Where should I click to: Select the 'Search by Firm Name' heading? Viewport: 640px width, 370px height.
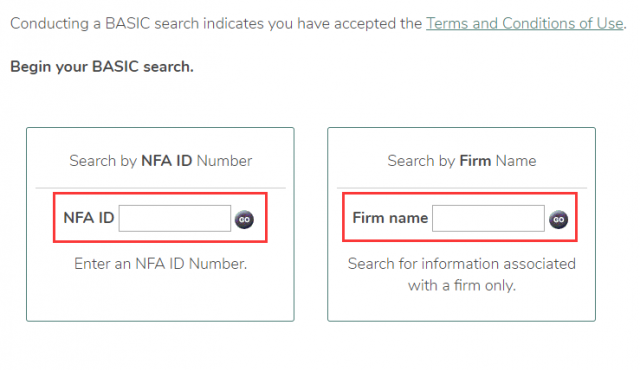tap(462, 161)
